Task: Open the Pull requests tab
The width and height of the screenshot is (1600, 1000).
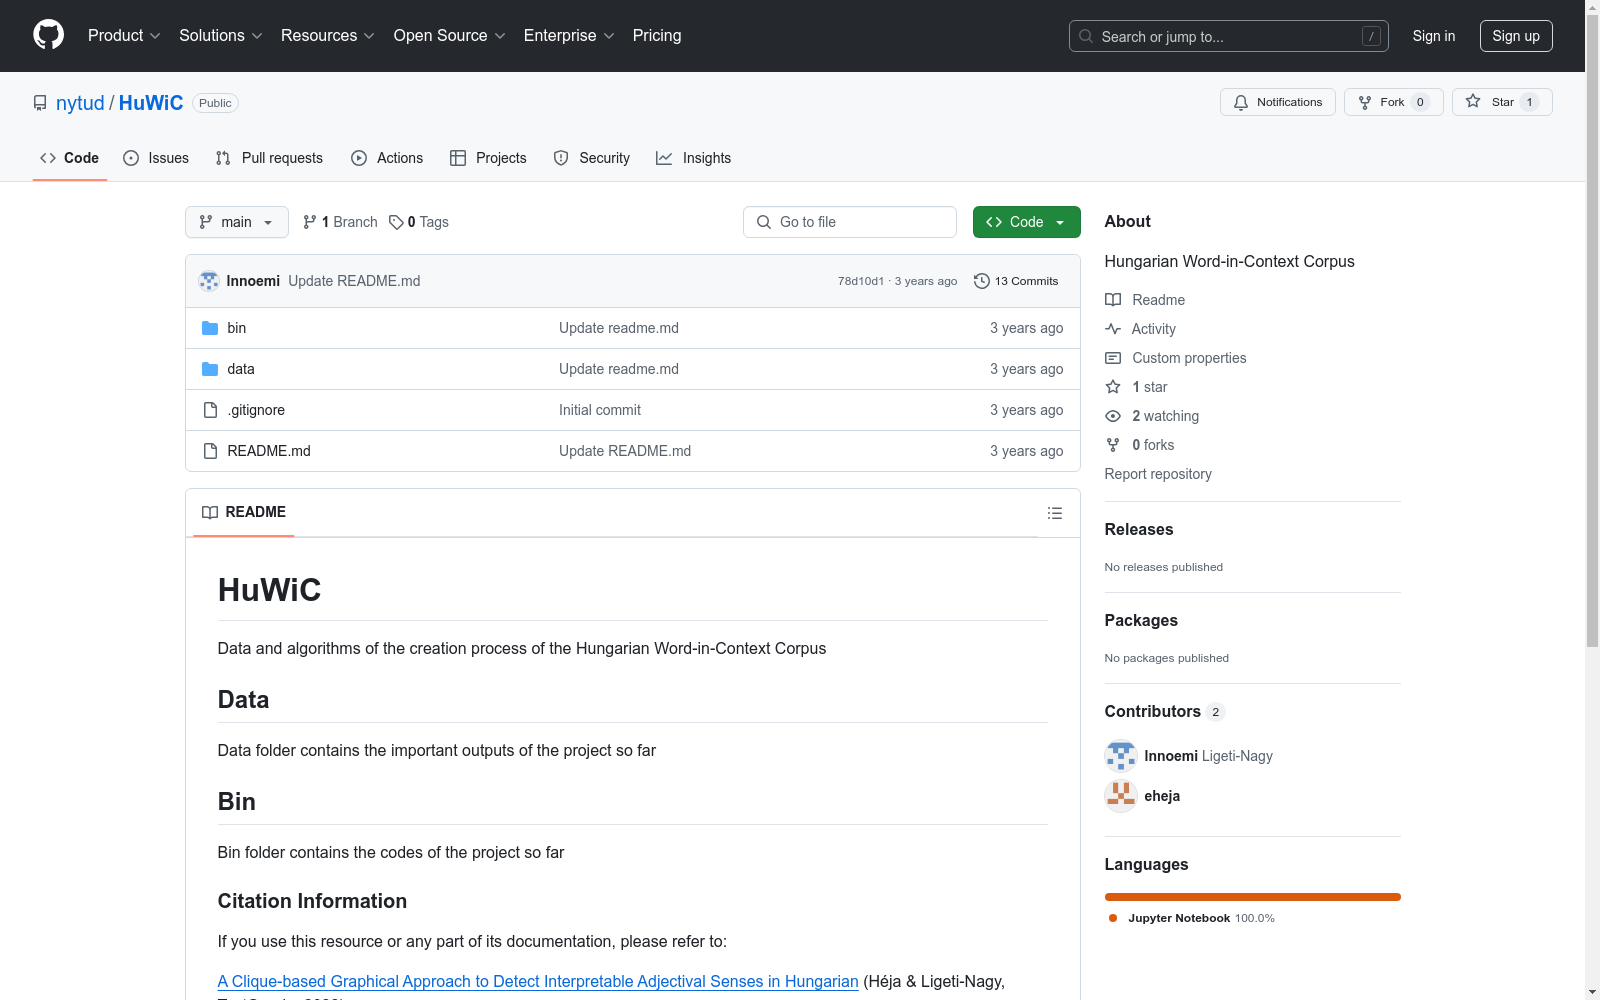Action: 269,158
